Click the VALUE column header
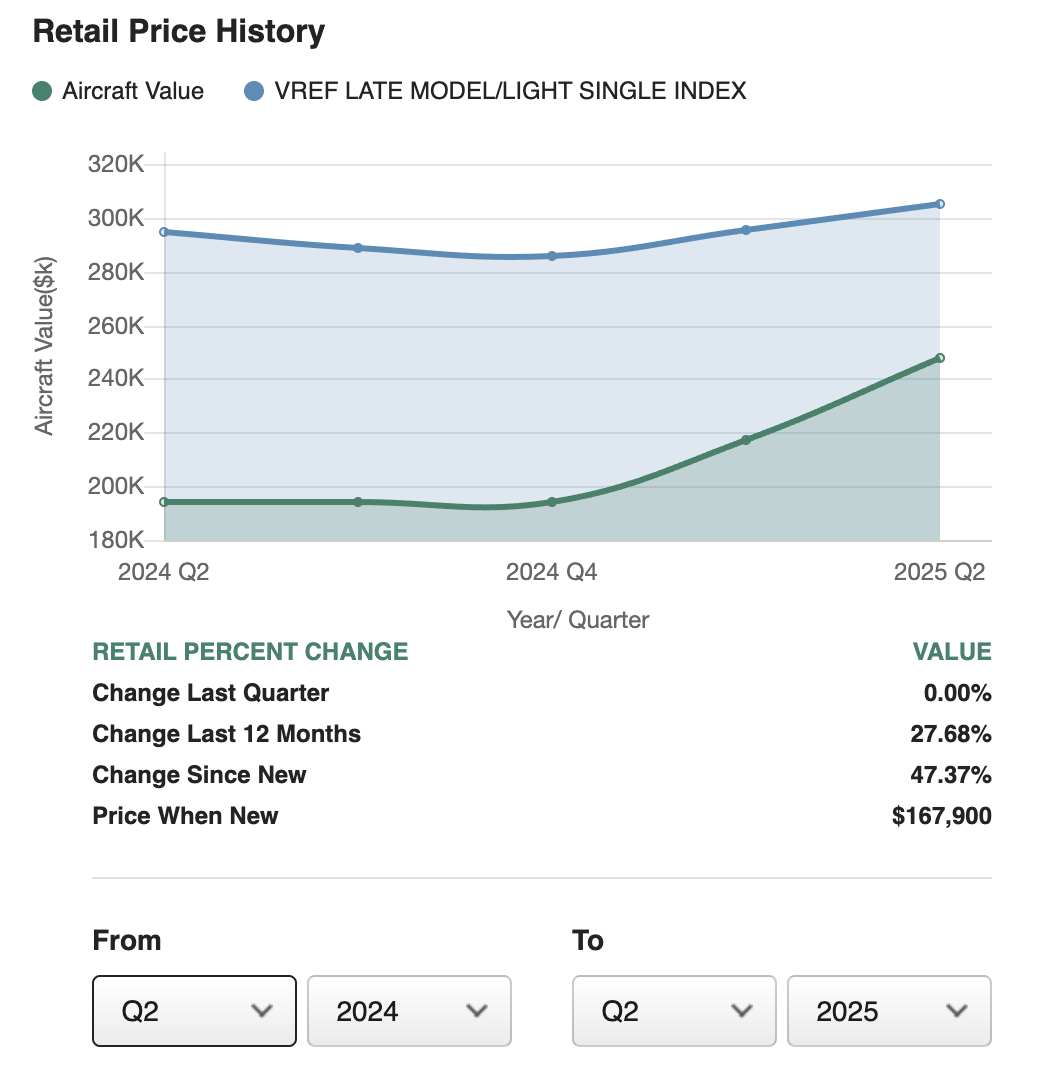 click(951, 652)
